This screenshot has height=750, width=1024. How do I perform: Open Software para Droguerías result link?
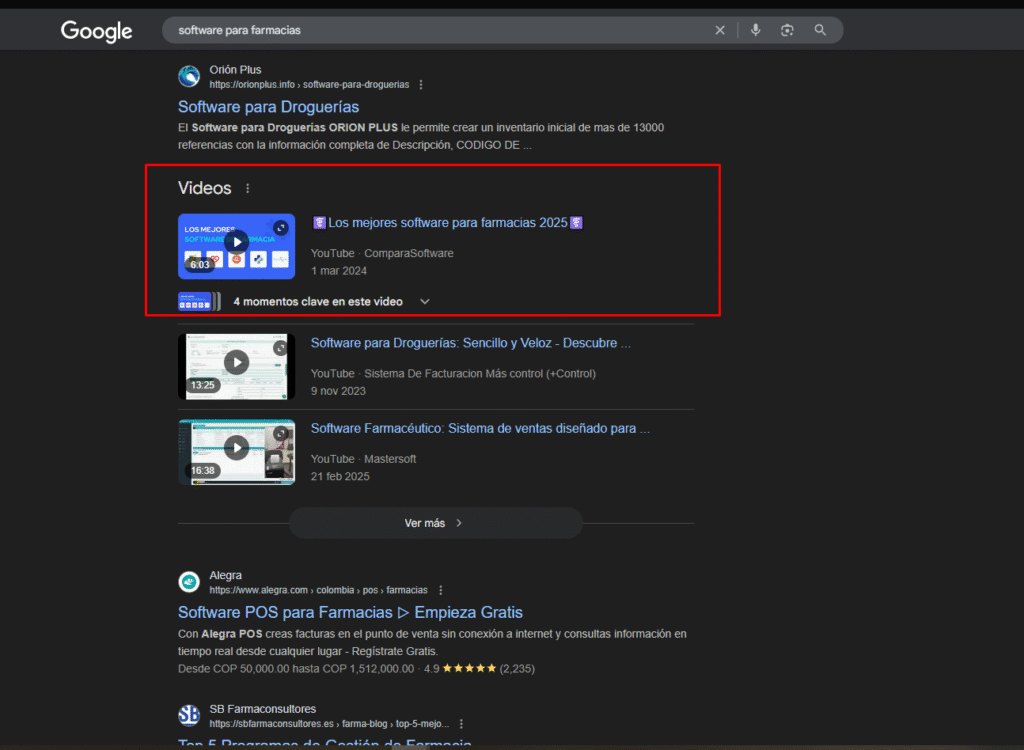tap(268, 106)
